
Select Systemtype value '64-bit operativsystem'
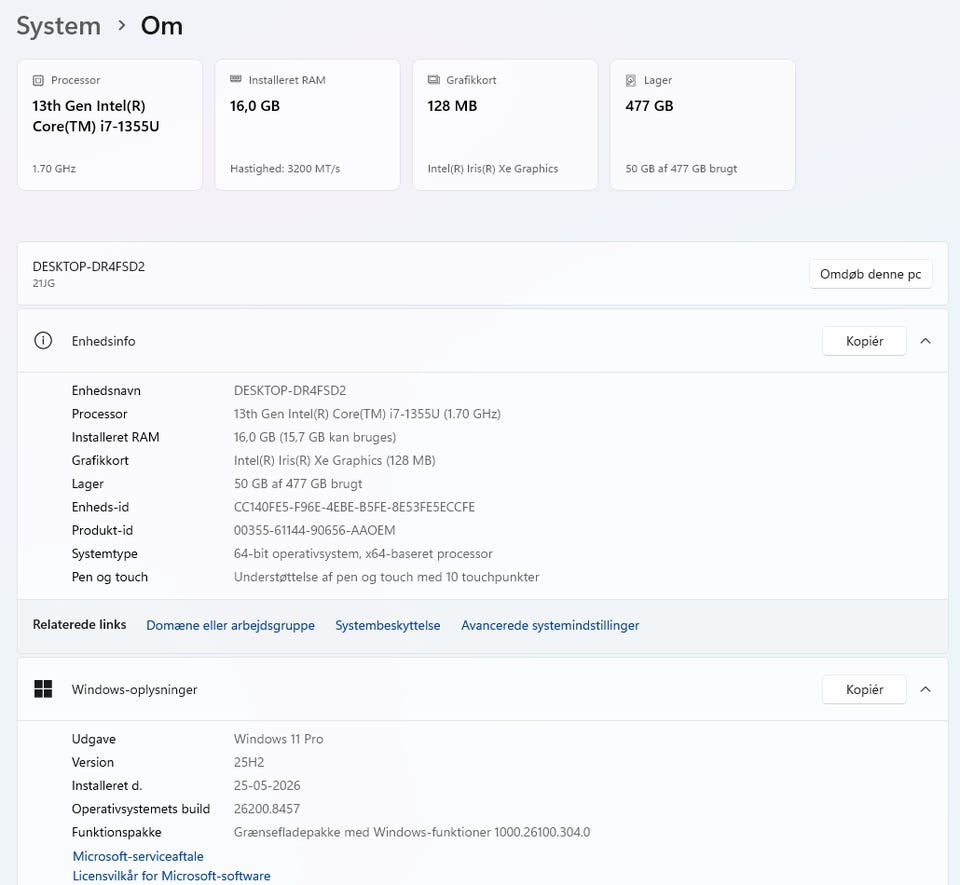(362, 553)
